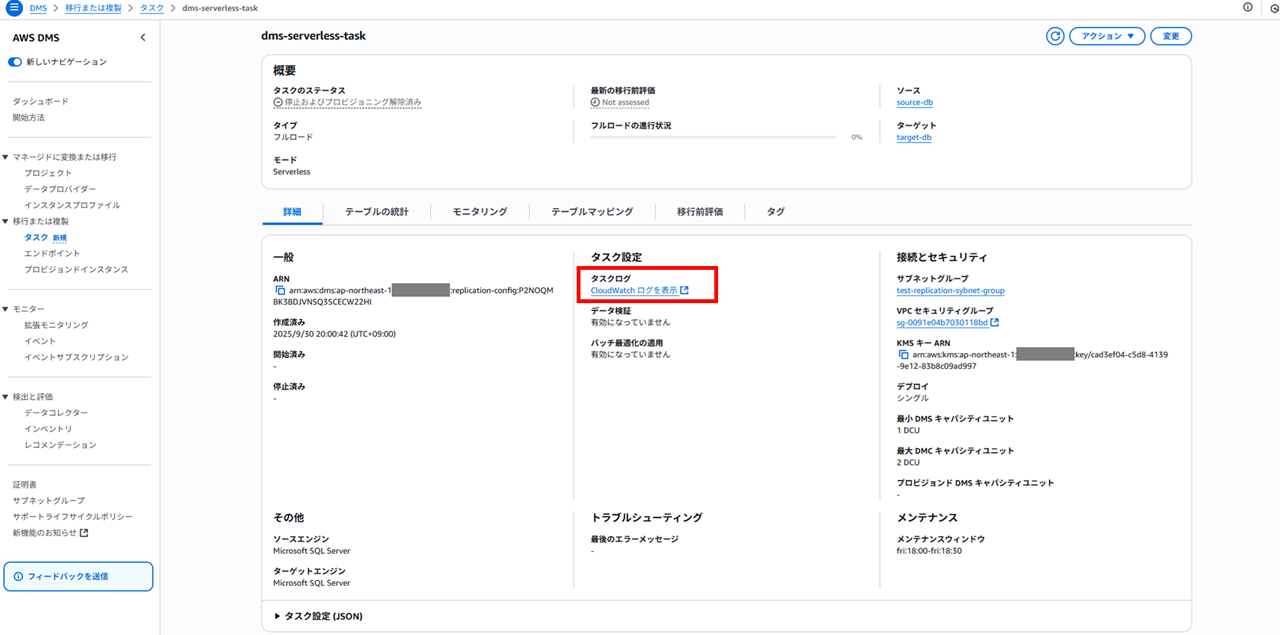Image resolution: width=1280 pixels, height=635 pixels.
Task: Open the CloudWatch ログを表示 link
Action: 634,291
